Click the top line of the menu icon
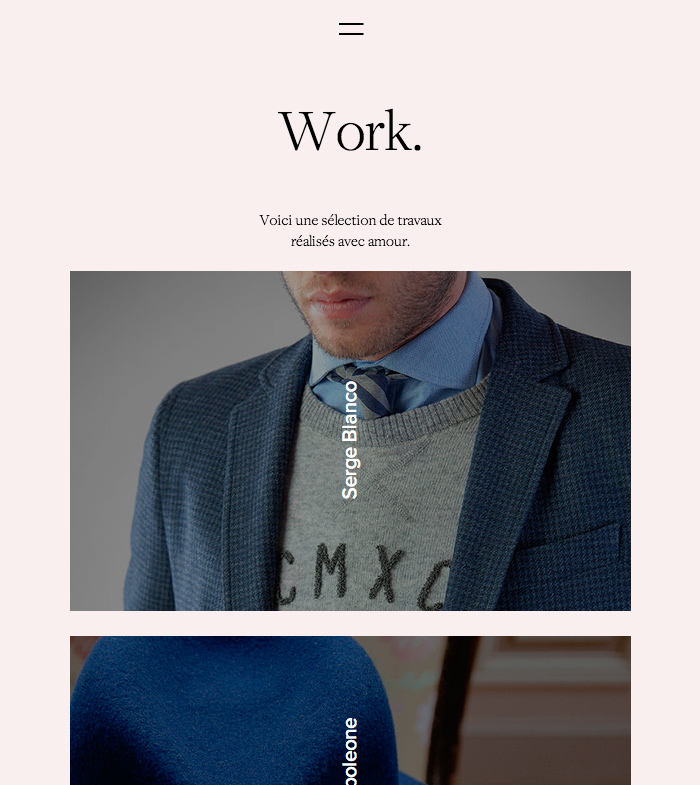700x785 pixels. point(351,24)
